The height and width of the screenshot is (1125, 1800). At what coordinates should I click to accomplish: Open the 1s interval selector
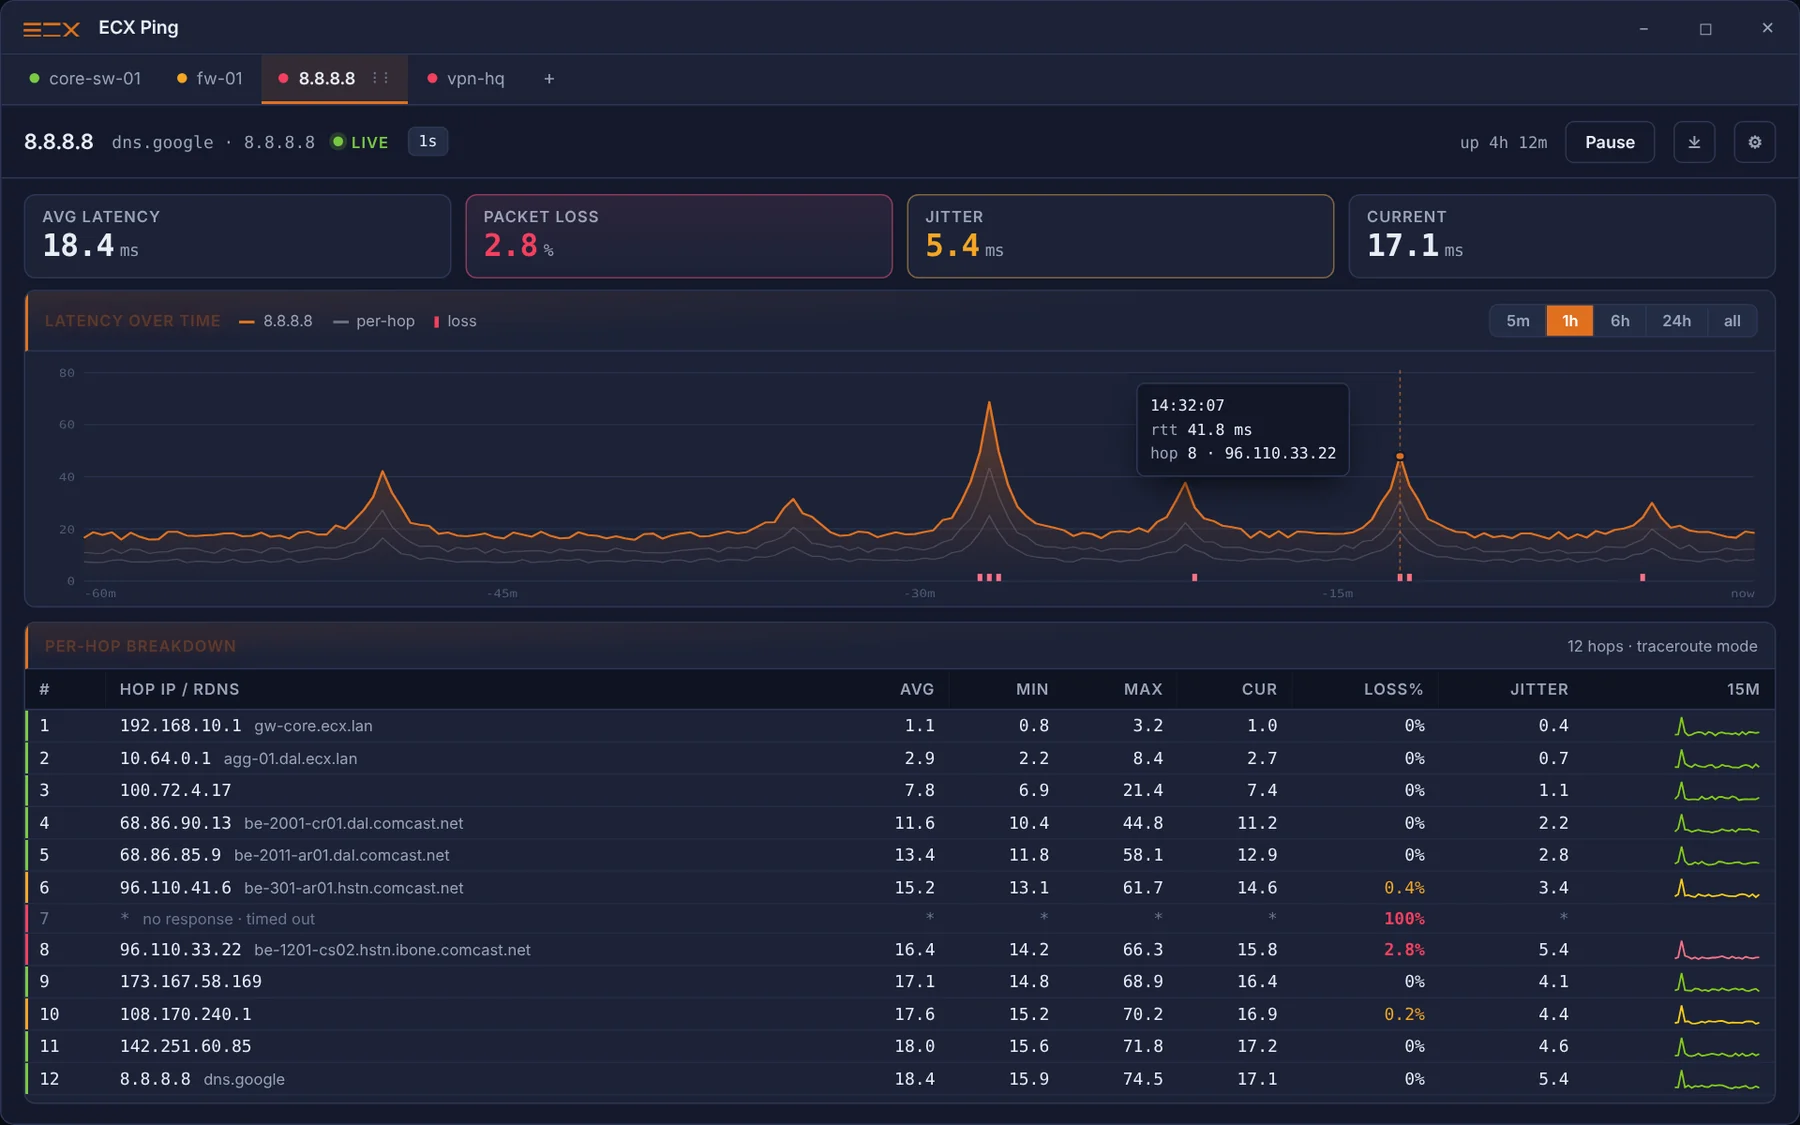(x=428, y=142)
